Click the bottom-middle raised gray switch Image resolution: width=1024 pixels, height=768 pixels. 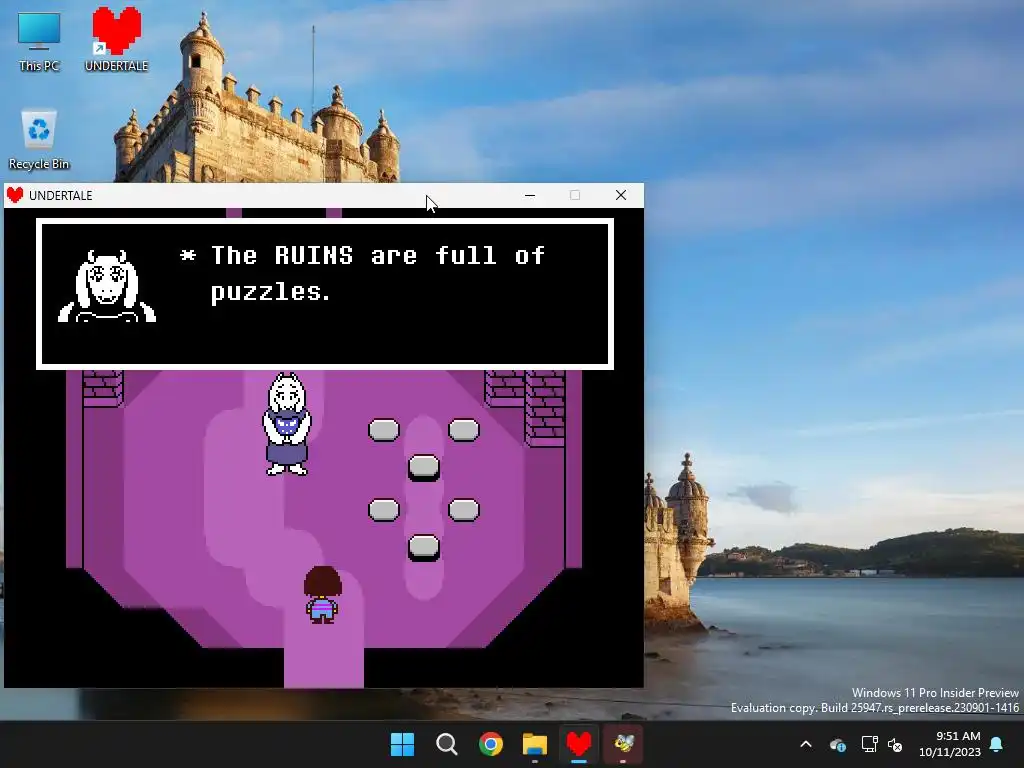click(x=424, y=547)
